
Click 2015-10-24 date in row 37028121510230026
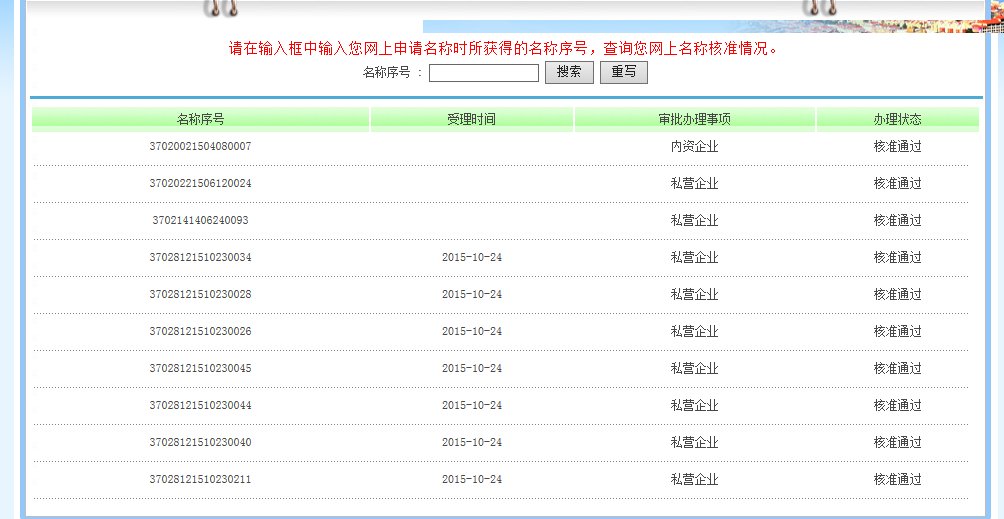pos(472,331)
